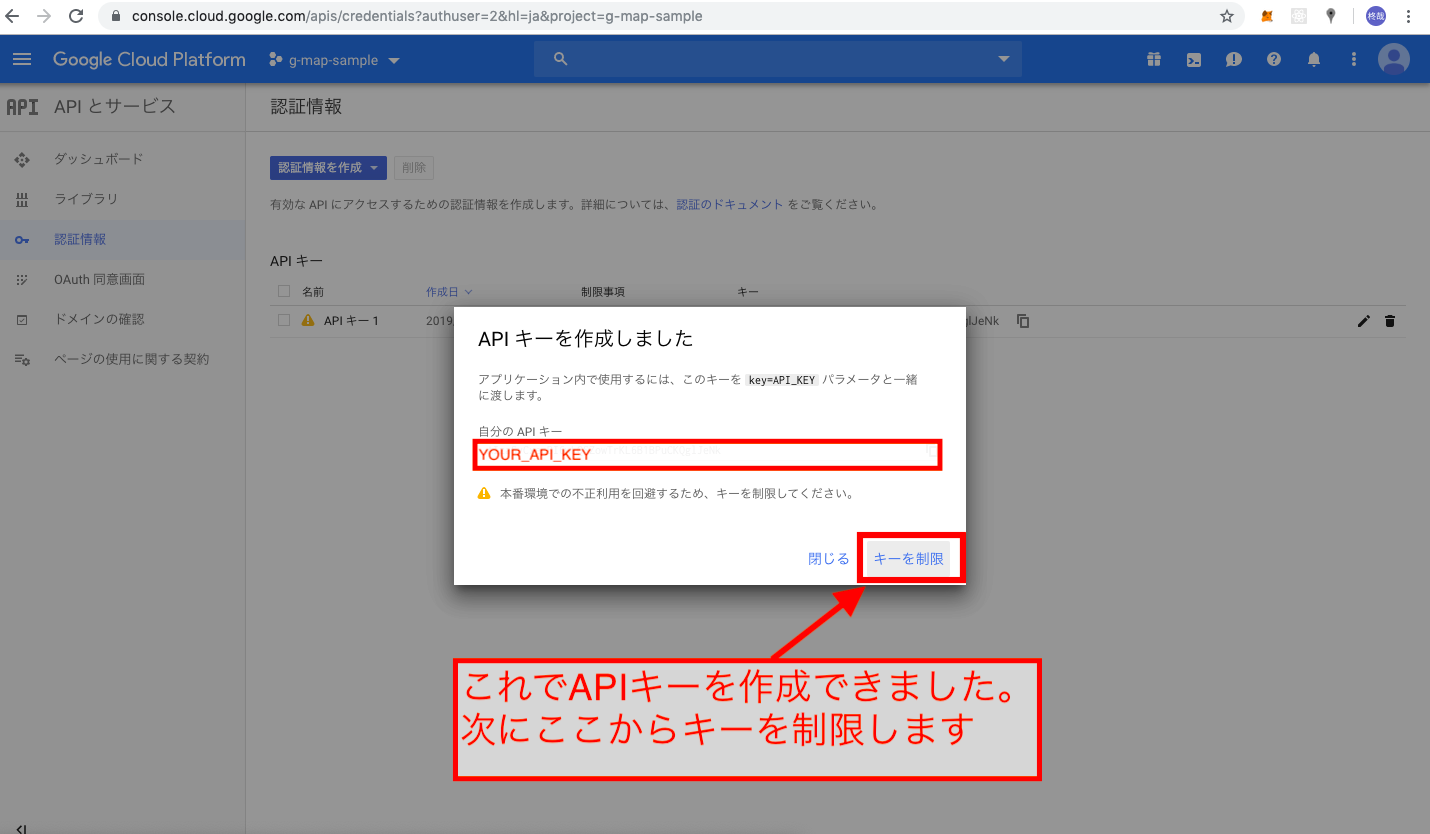The height and width of the screenshot is (834, 1430).
Task: Open notifications via the bell icon
Action: click(1313, 59)
